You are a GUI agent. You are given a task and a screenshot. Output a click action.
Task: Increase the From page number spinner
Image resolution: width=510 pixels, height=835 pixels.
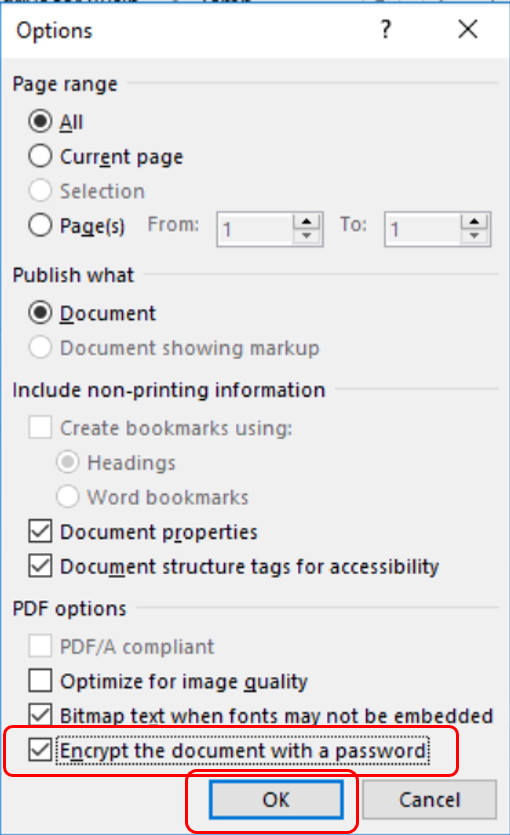coord(307,221)
